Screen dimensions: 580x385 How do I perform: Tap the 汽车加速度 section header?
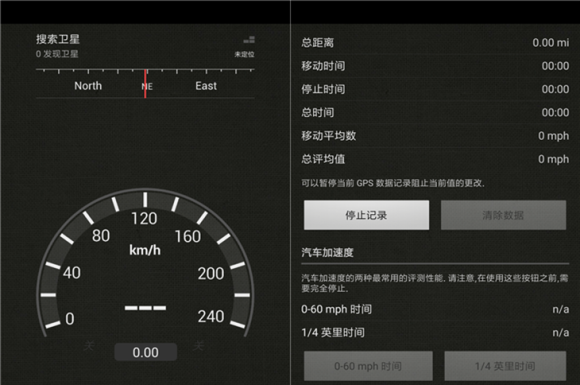(x=327, y=253)
